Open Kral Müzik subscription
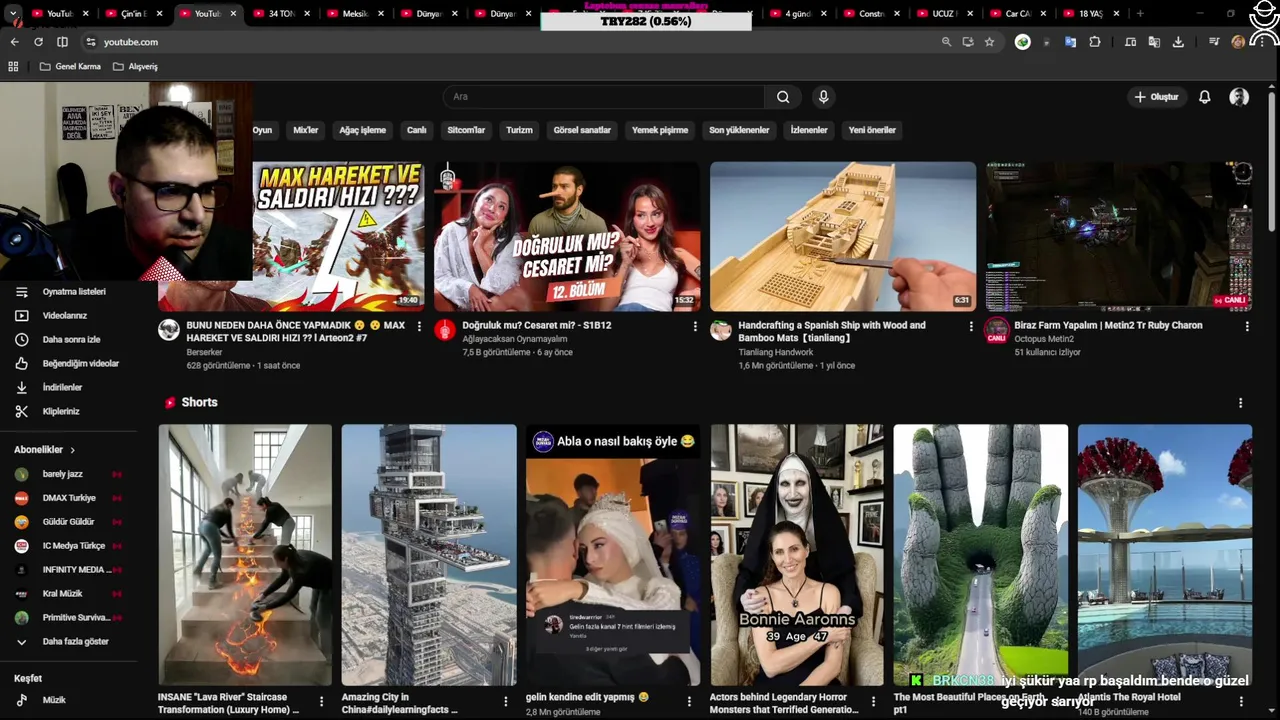The image size is (1280, 720). [x=68, y=594]
